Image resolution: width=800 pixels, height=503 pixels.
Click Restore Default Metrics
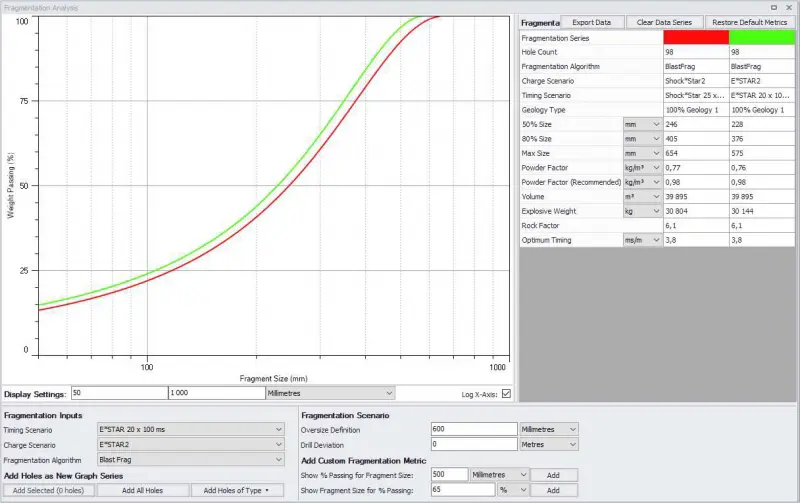(x=750, y=22)
